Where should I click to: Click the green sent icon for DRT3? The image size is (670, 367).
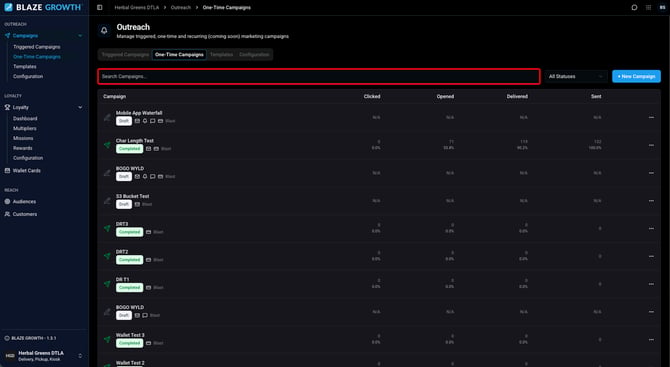click(107, 228)
